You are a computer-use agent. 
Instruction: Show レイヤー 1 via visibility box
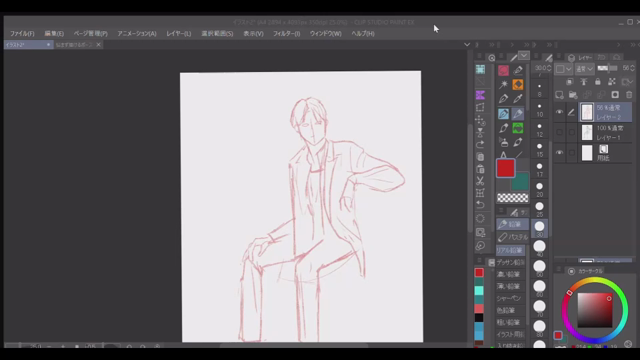tap(559, 132)
